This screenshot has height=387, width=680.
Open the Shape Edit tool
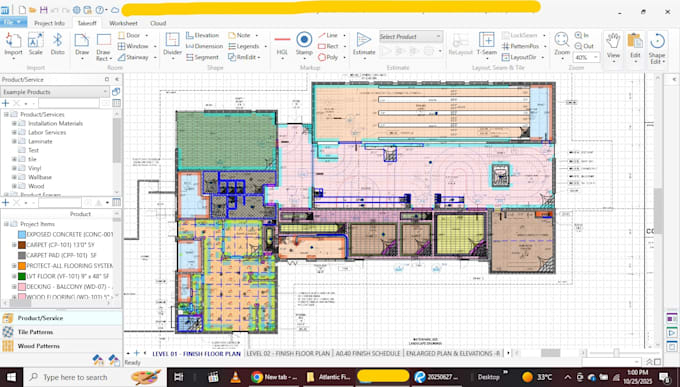tap(657, 48)
